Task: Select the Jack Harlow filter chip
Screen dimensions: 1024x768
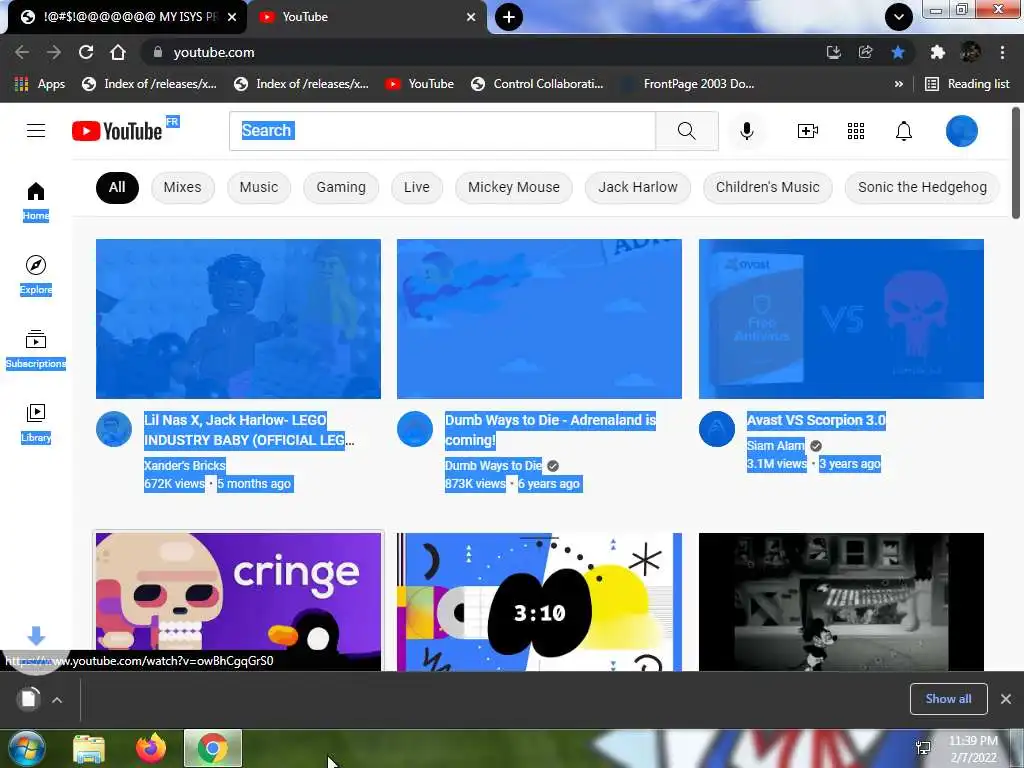Action: click(x=638, y=187)
